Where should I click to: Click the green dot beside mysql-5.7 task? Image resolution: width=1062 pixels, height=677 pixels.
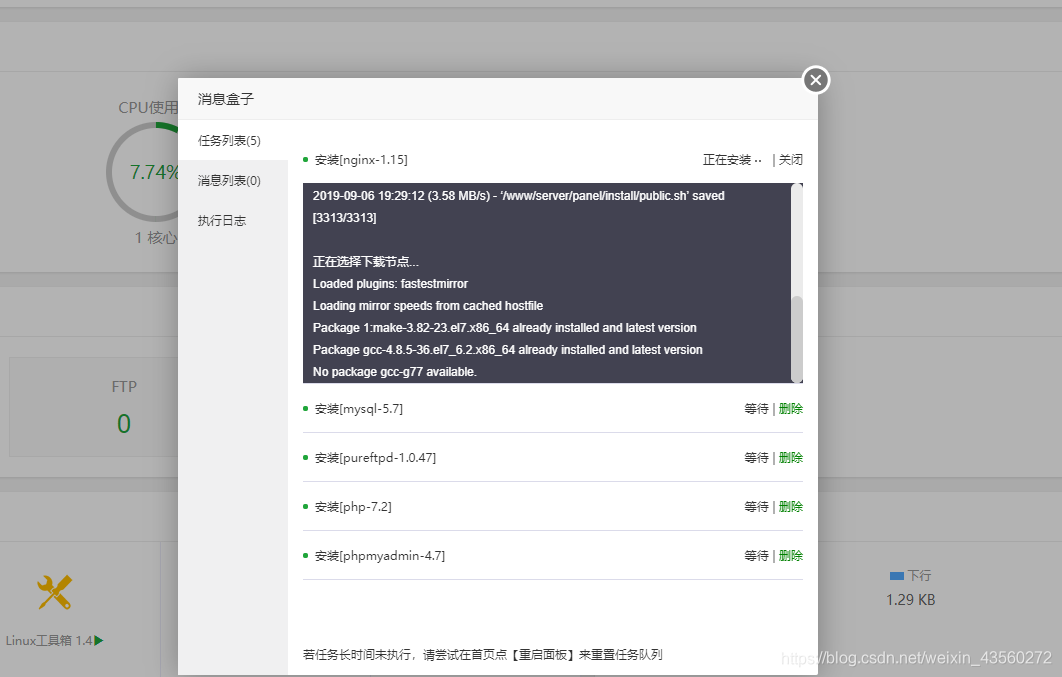[307, 408]
